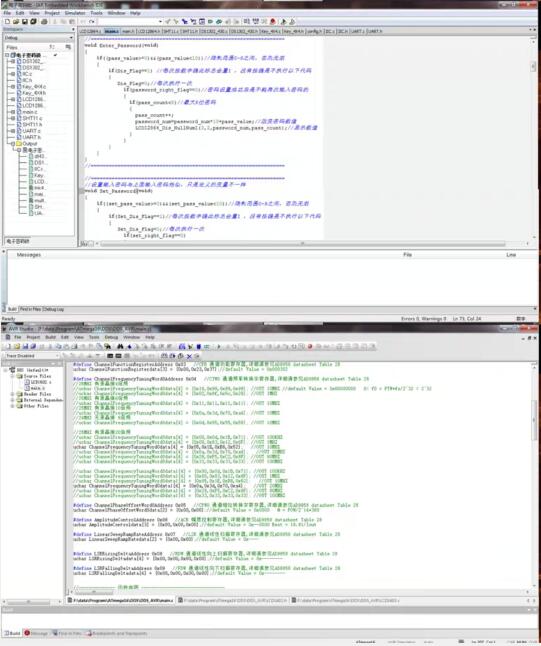541x646 pixels.
Task: Click New Document icon in IAR toolbar
Action: click(x=7, y=21)
